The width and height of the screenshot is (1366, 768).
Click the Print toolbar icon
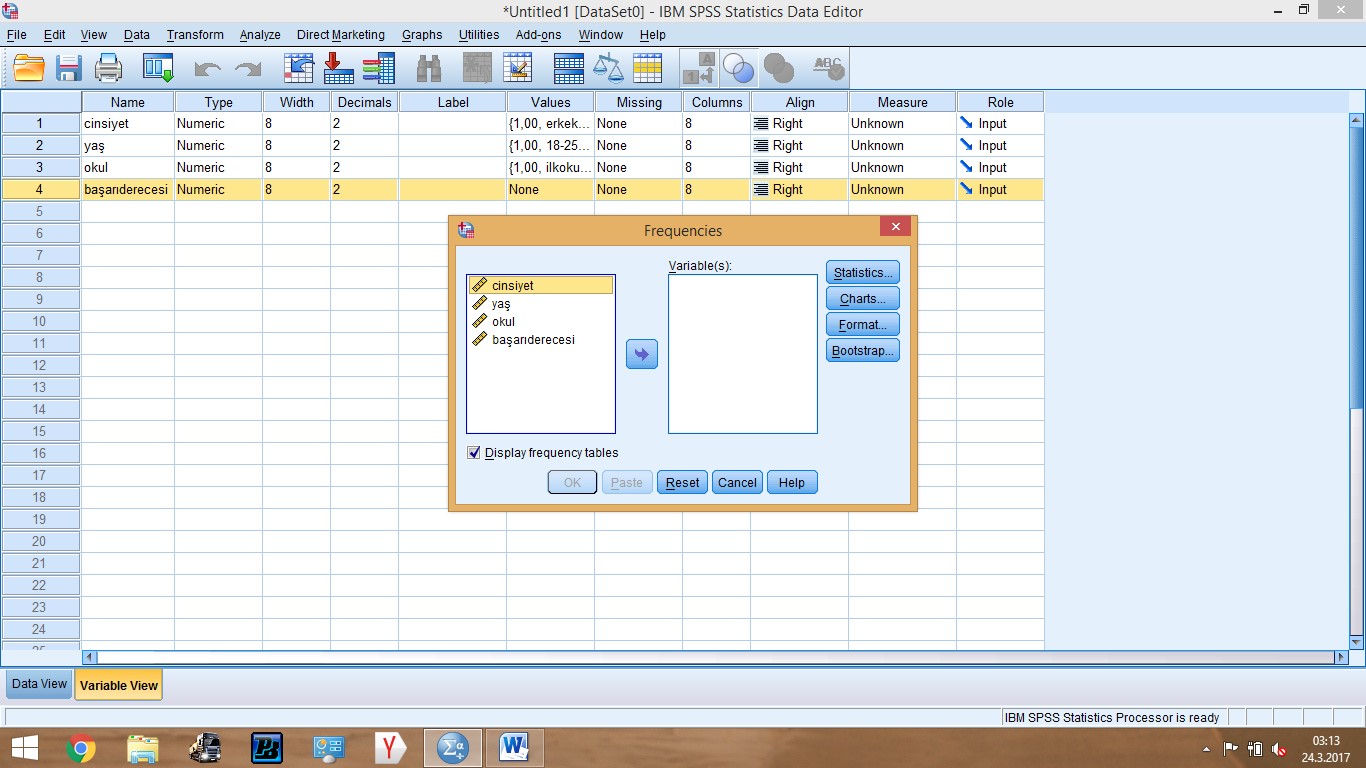108,68
